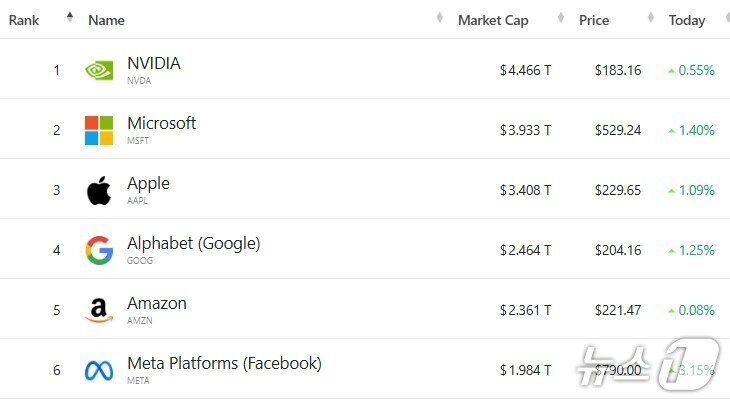730x401 pixels.
Task: Select the Amazon company name
Action: tap(157, 304)
